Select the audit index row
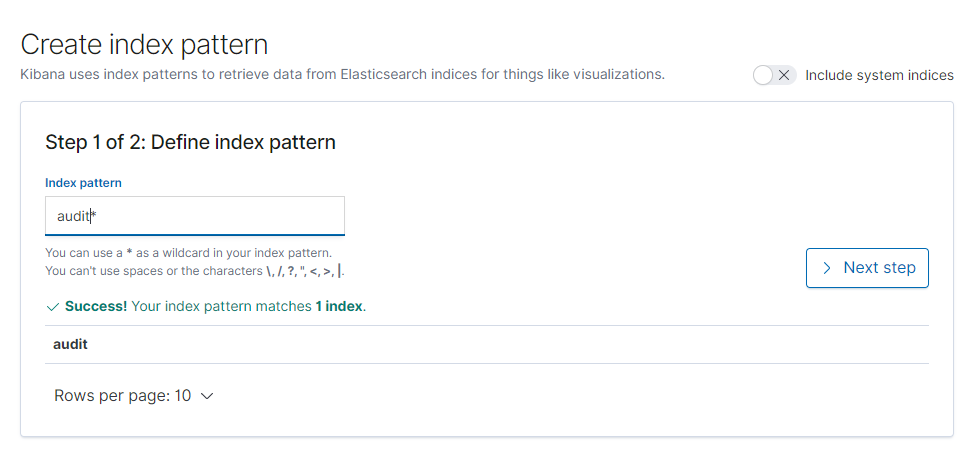Image resolution: width=959 pixels, height=453 pixels. click(x=486, y=344)
